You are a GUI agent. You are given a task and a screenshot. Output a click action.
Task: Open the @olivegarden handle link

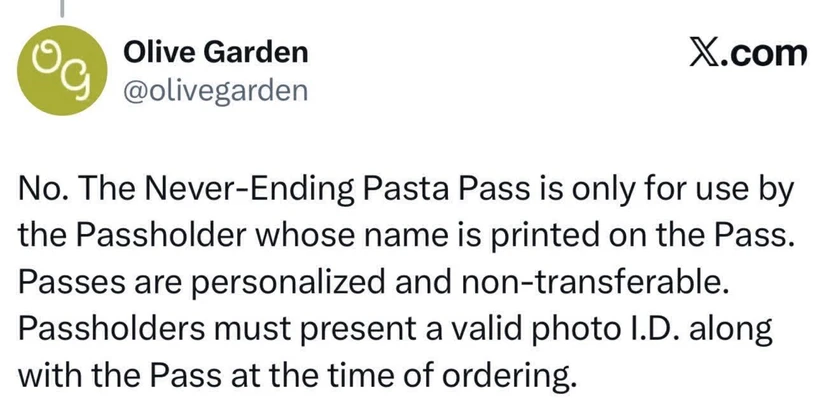click(216, 91)
